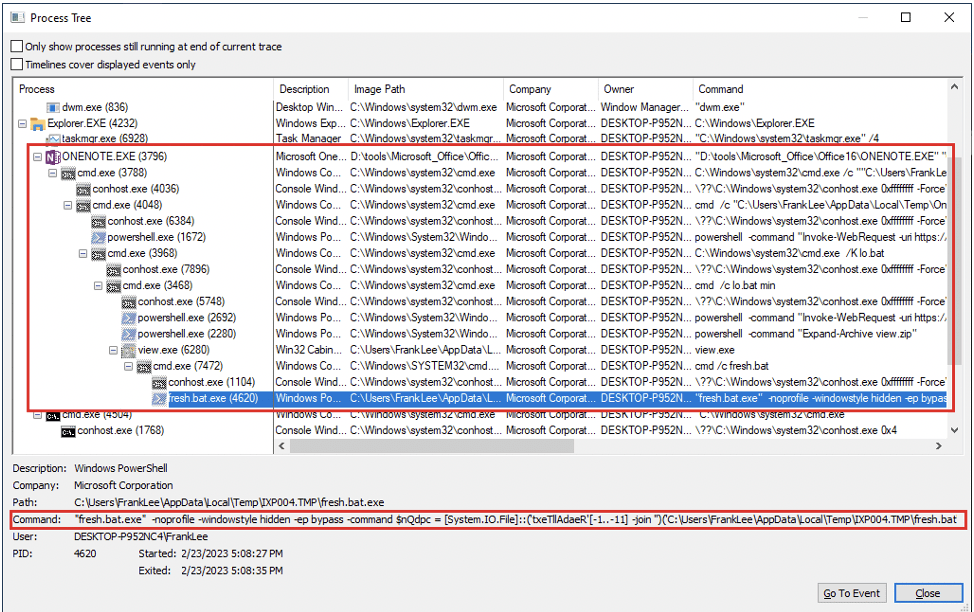Screen dimensions: 974x612
Task: Click the cmd.exe (3788) icon
Action: tap(68, 173)
